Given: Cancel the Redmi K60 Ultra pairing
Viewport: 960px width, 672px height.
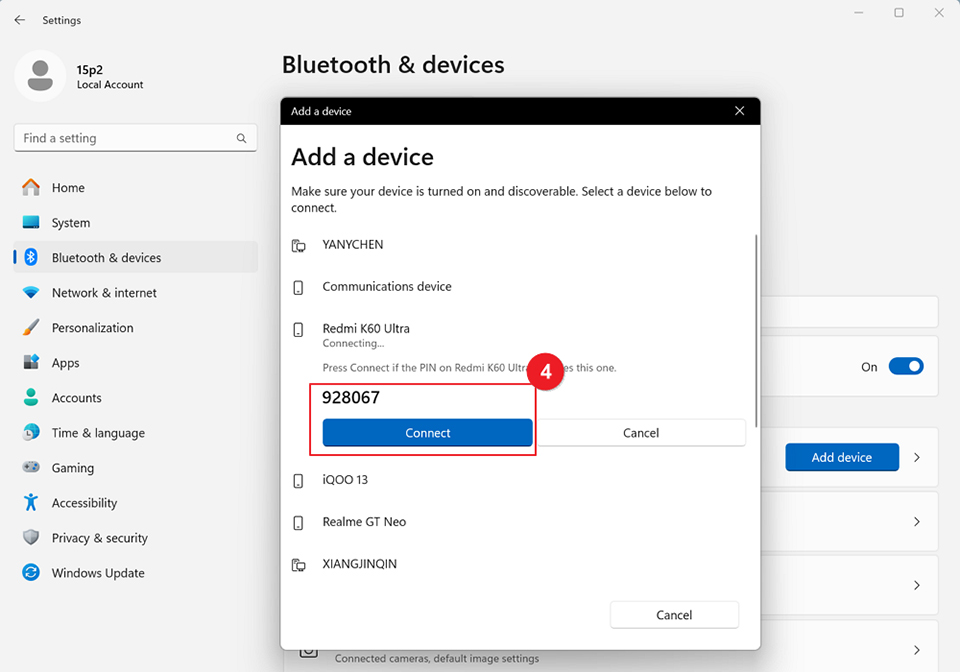Looking at the screenshot, I should pos(640,433).
